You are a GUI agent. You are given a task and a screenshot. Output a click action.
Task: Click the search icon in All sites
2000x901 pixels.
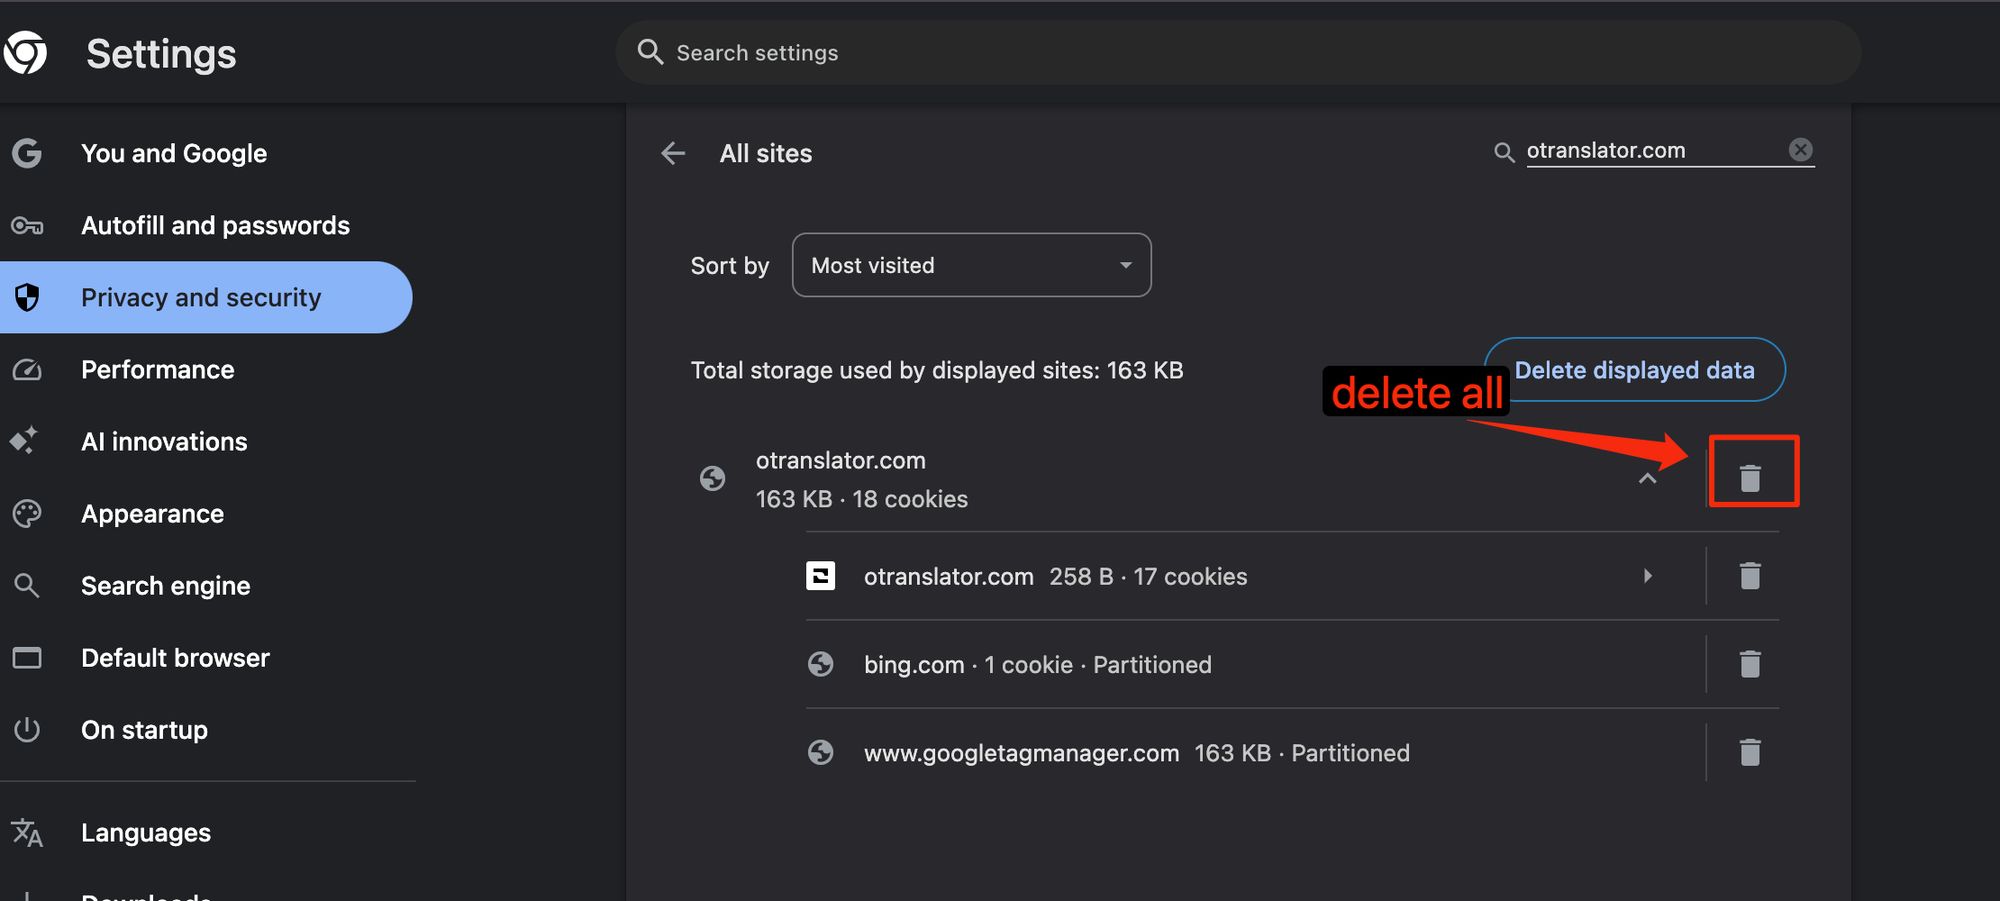point(1504,152)
